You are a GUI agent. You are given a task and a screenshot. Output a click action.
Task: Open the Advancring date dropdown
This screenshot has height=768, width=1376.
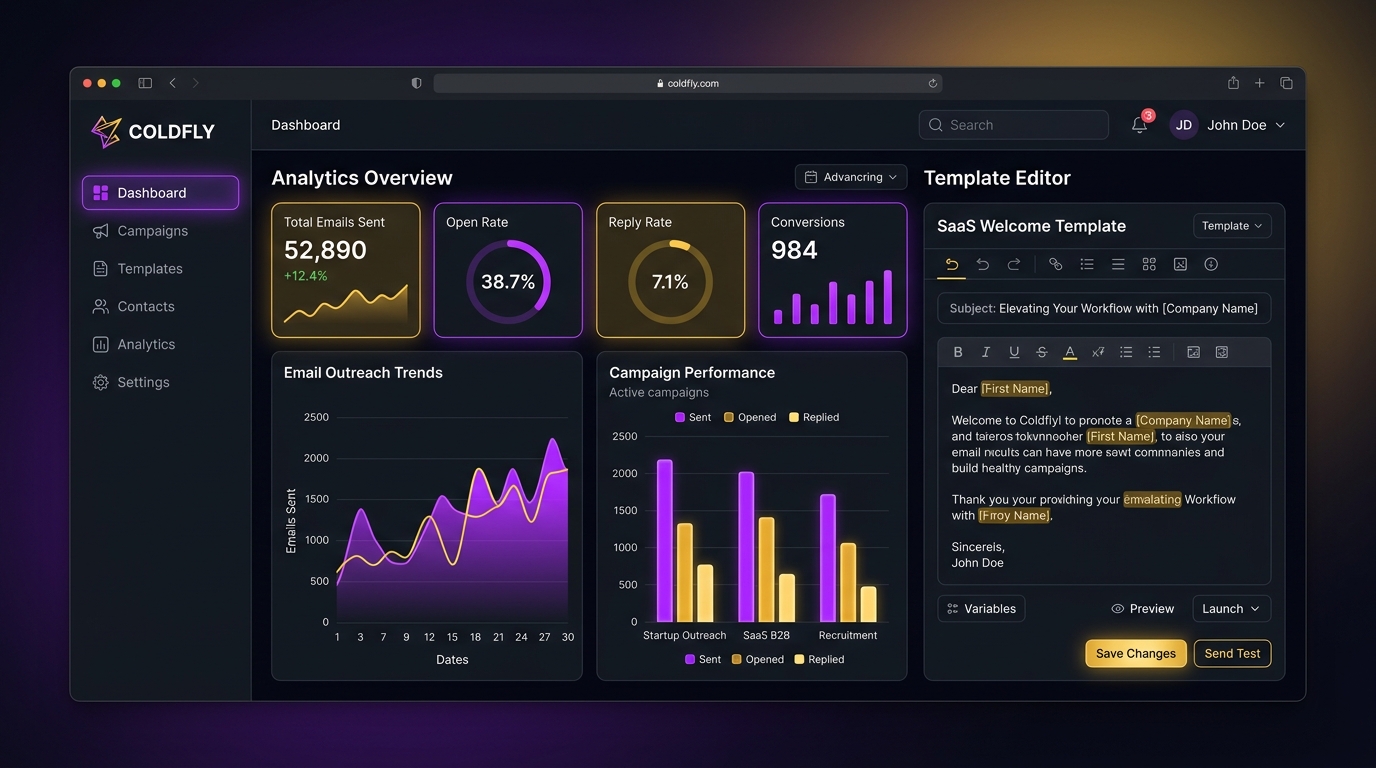point(851,177)
